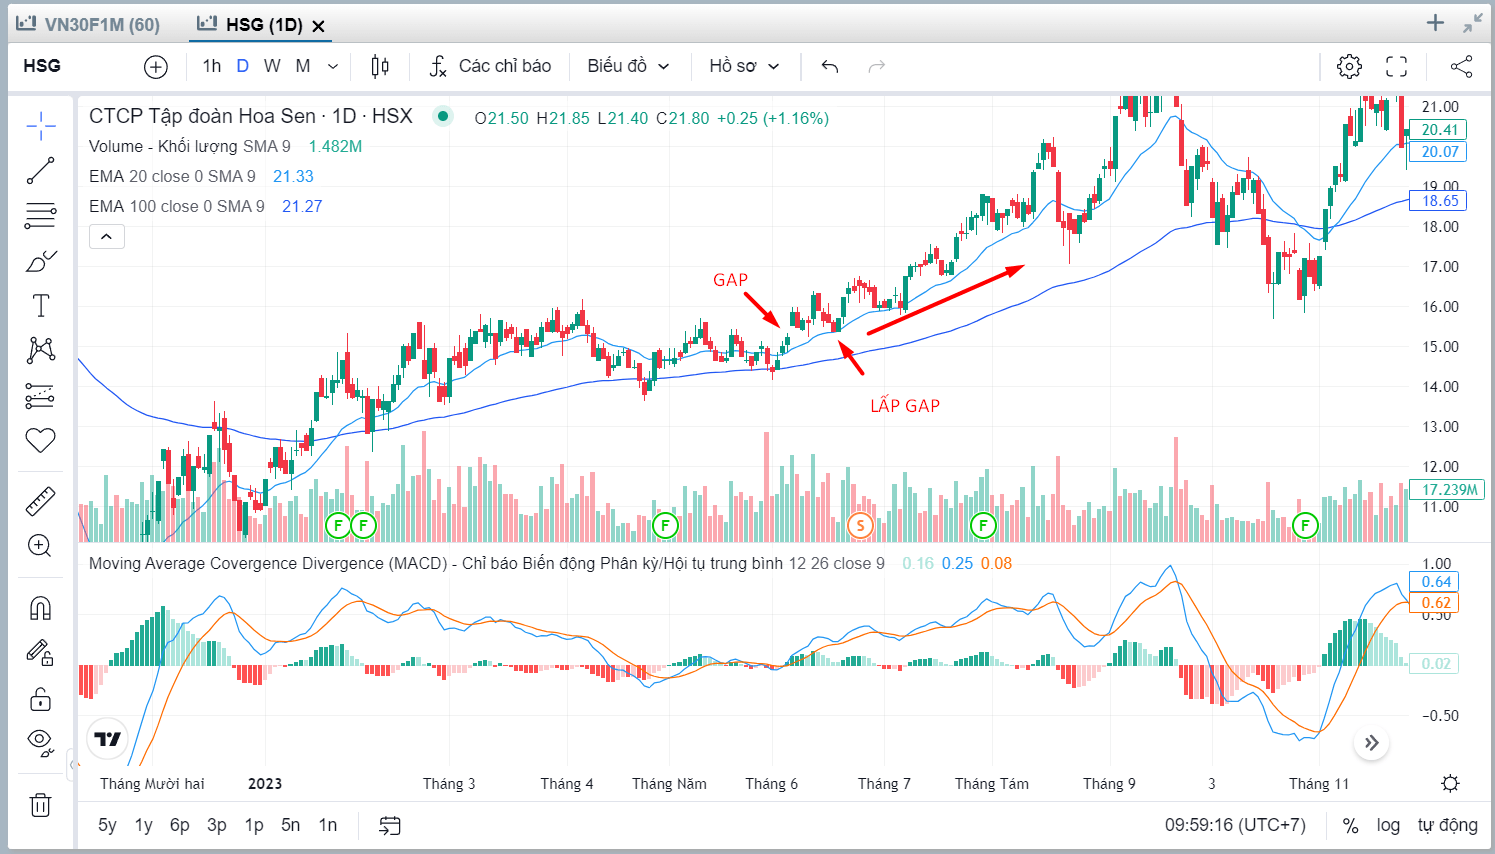The width and height of the screenshot is (1495, 854).
Task: Switch to the VN30F1M (60) tab
Action: coord(88,24)
